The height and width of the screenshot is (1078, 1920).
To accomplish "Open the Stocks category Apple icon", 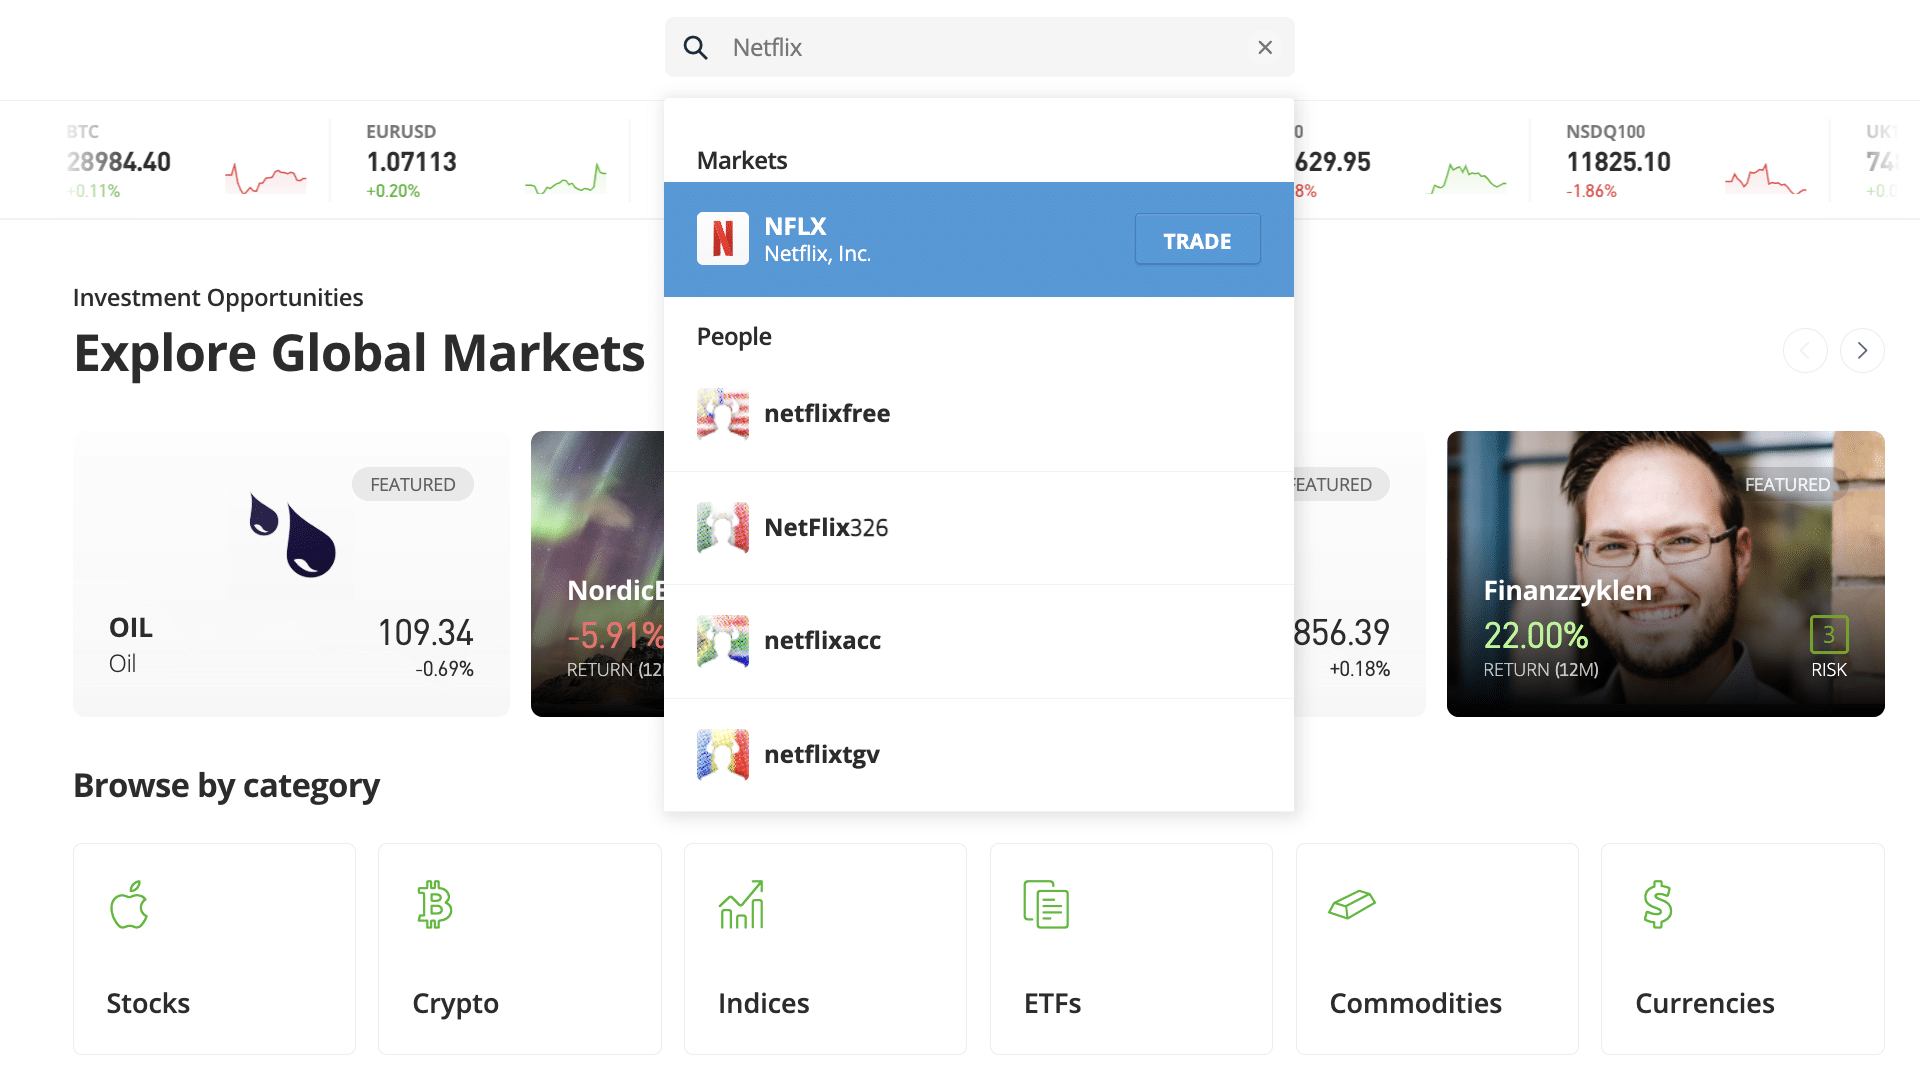I will 129,905.
